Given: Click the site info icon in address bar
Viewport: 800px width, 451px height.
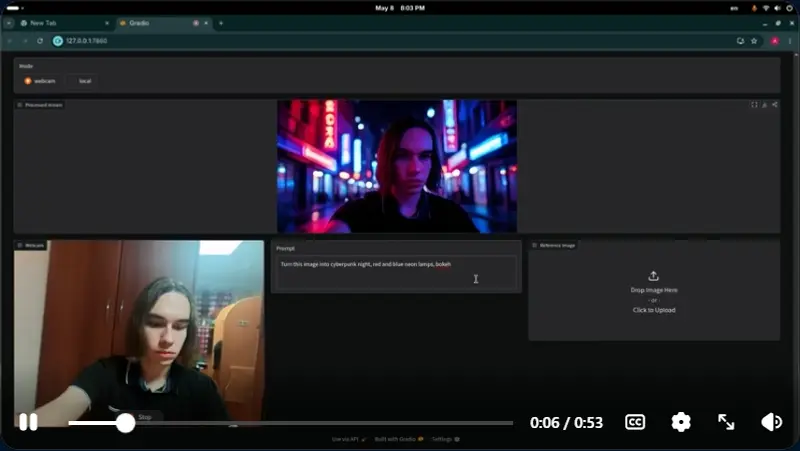Looking at the screenshot, I should click(58, 41).
